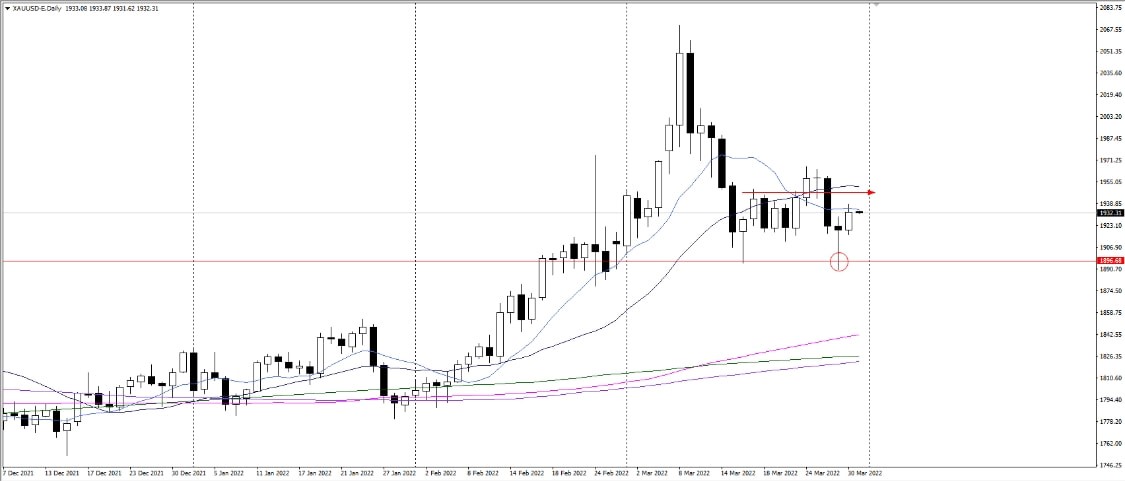Viewport: 1125px width, 481px height.
Task: Open the dropdown triangle beside XAUUSD-E,Daily
Action: tap(6, 8)
